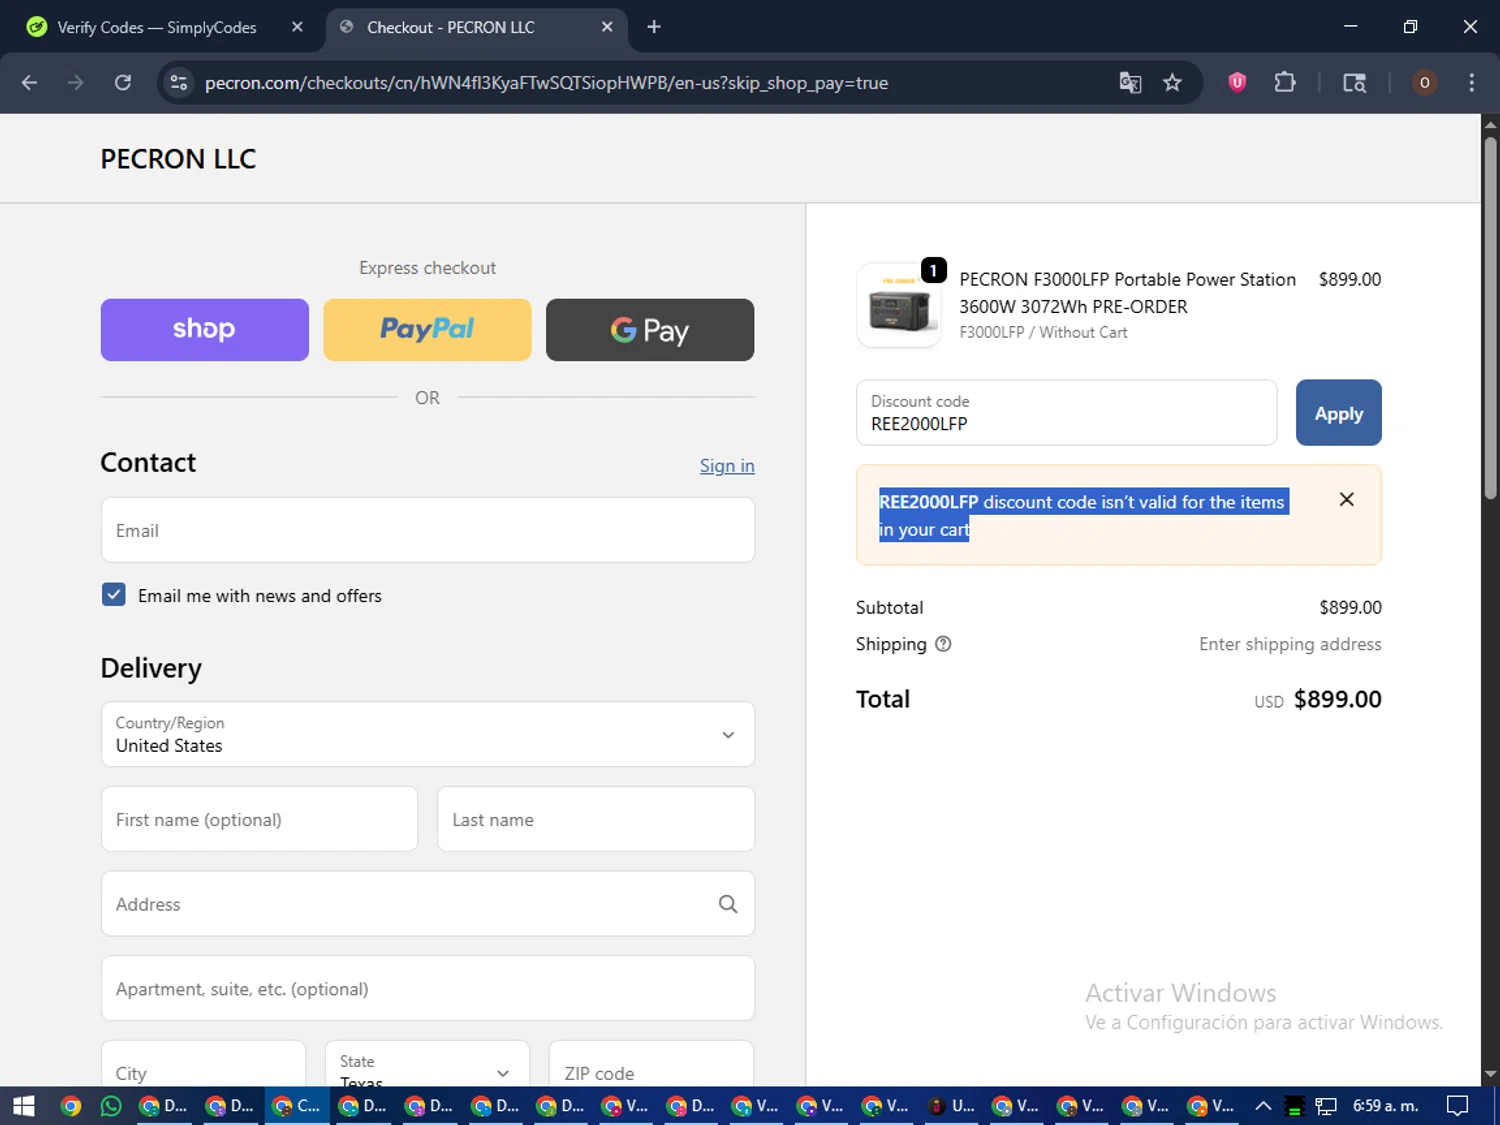1500x1125 pixels.
Task: Open the Extensions puzzle menu
Action: (x=1285, y=83)
